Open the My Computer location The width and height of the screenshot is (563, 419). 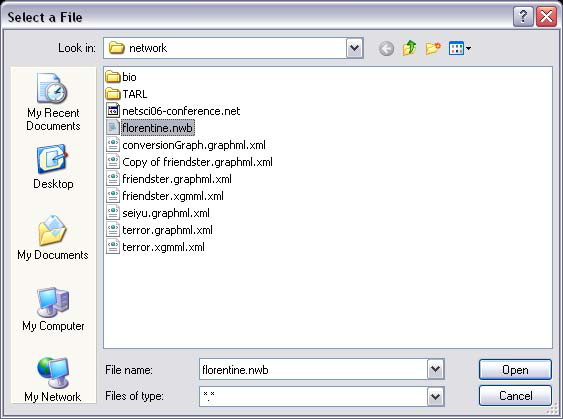pos(53,309)
